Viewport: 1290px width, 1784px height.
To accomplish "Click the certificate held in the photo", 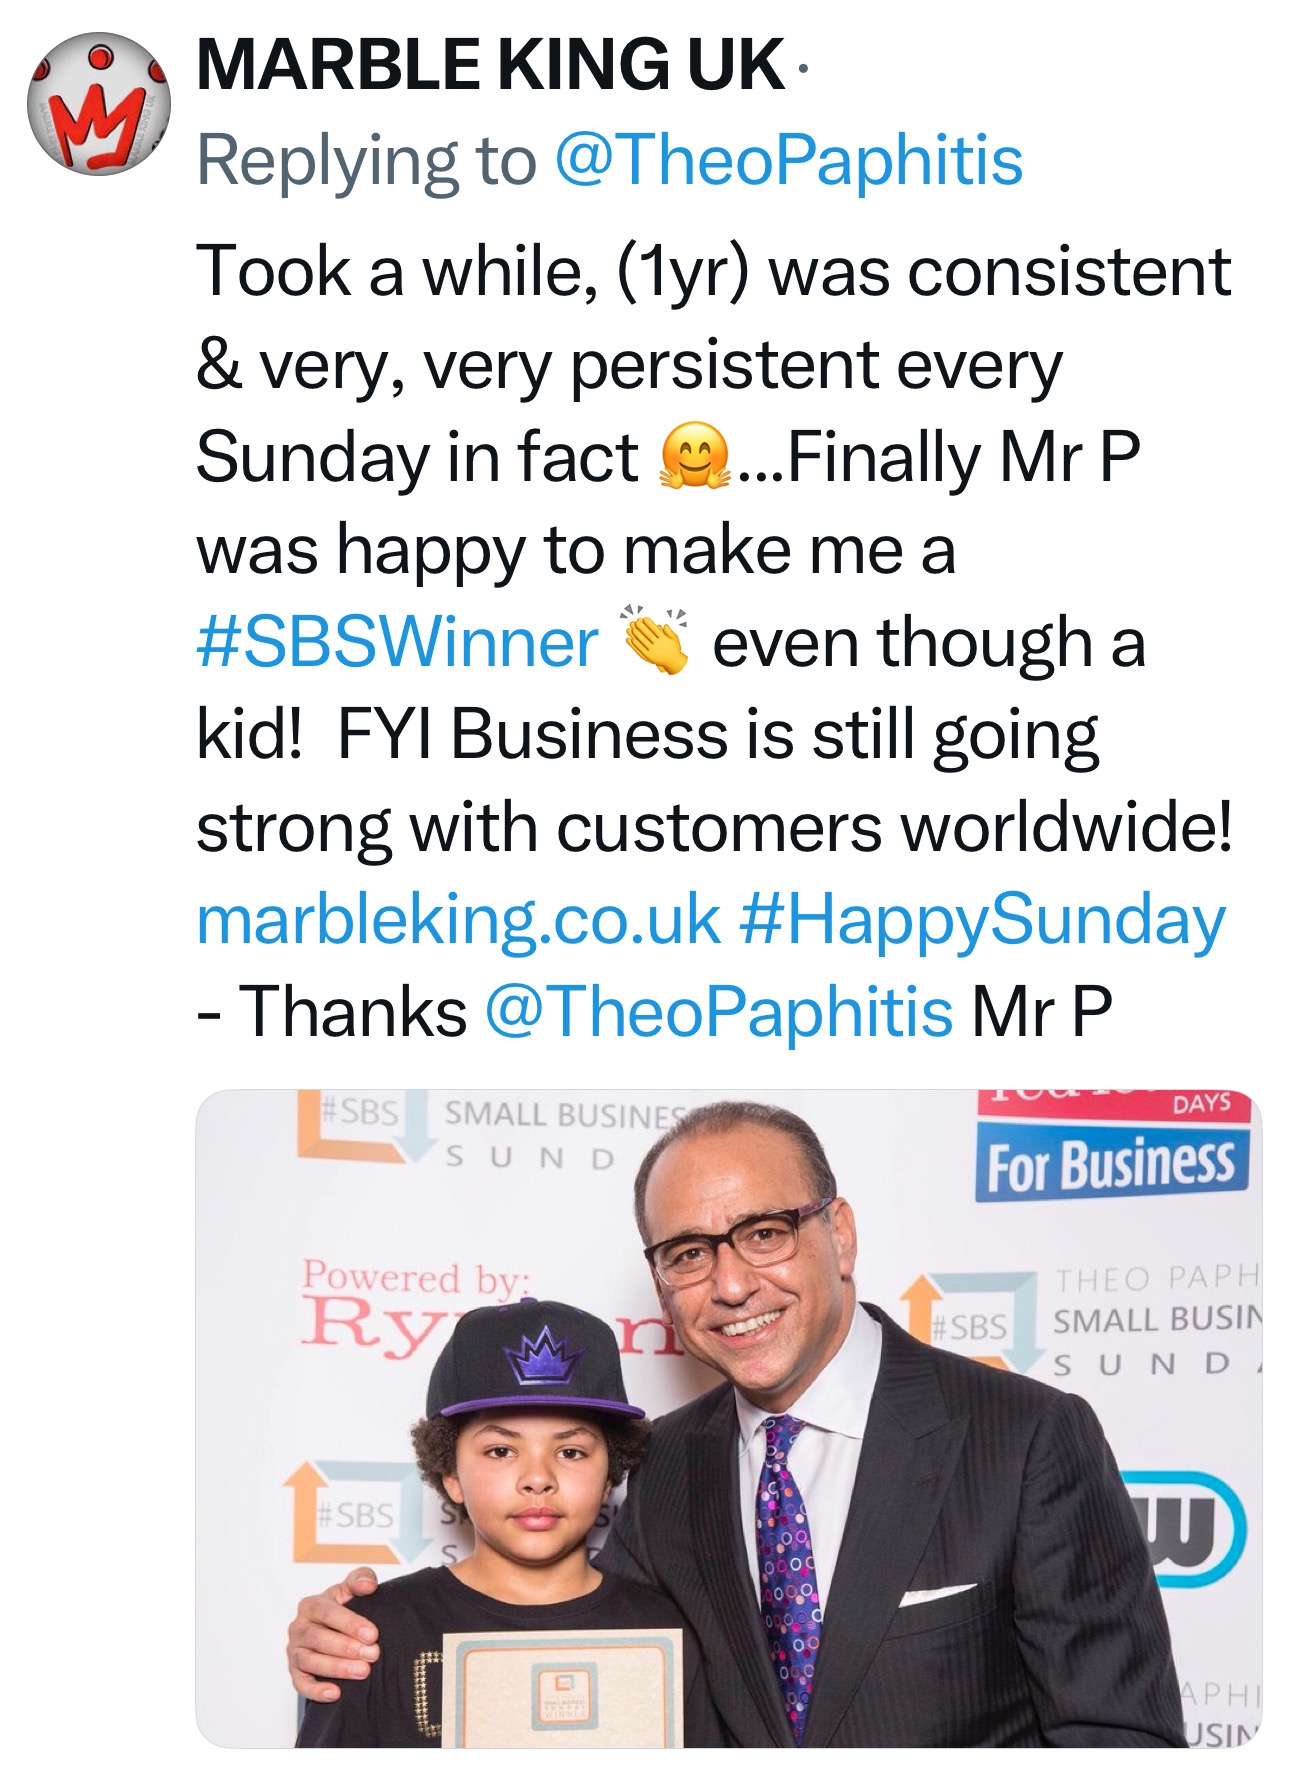I will coord(563,1690).
